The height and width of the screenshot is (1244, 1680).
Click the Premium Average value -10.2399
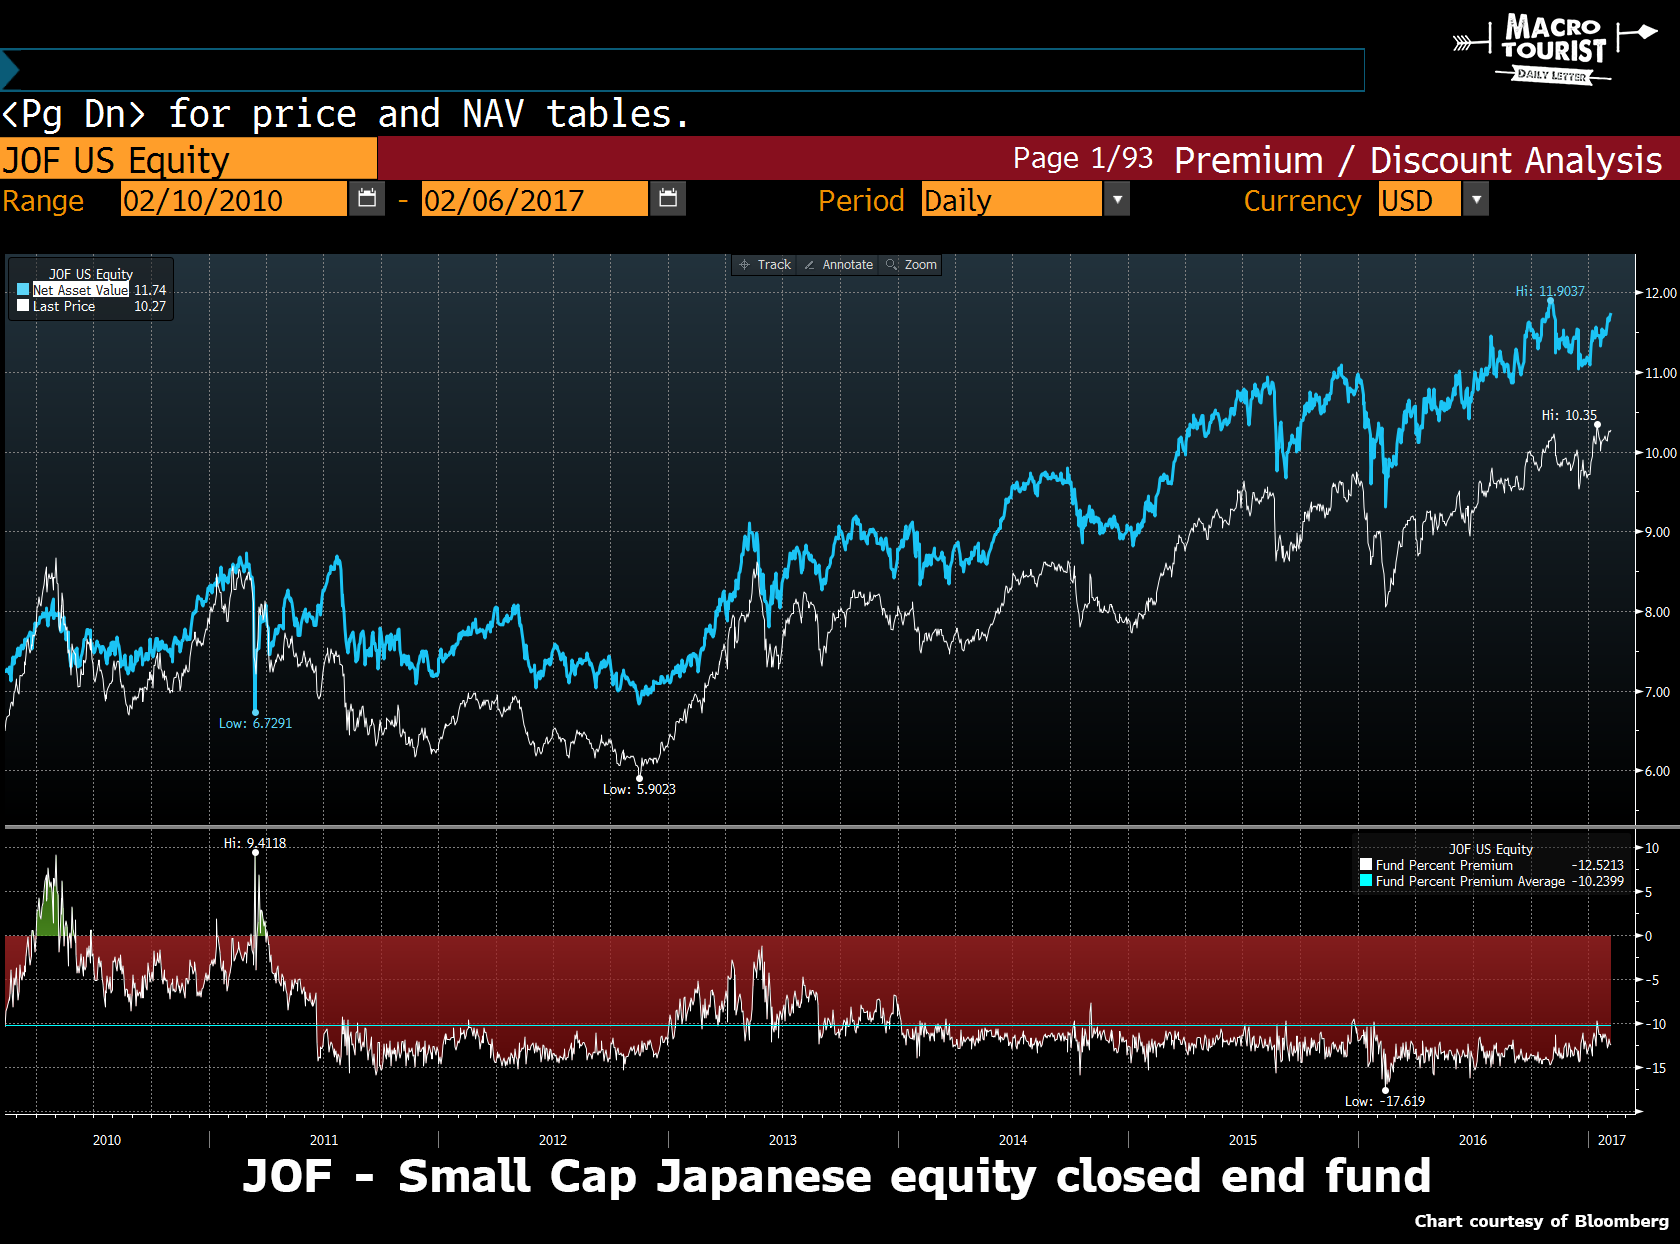pyautogui.click(x=1597, y=881)
